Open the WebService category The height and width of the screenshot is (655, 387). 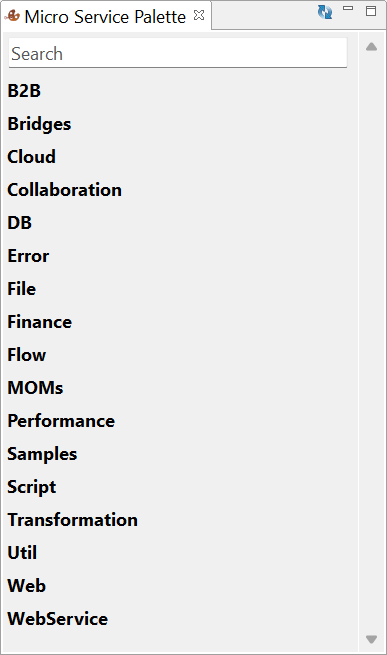click(58, 619)
